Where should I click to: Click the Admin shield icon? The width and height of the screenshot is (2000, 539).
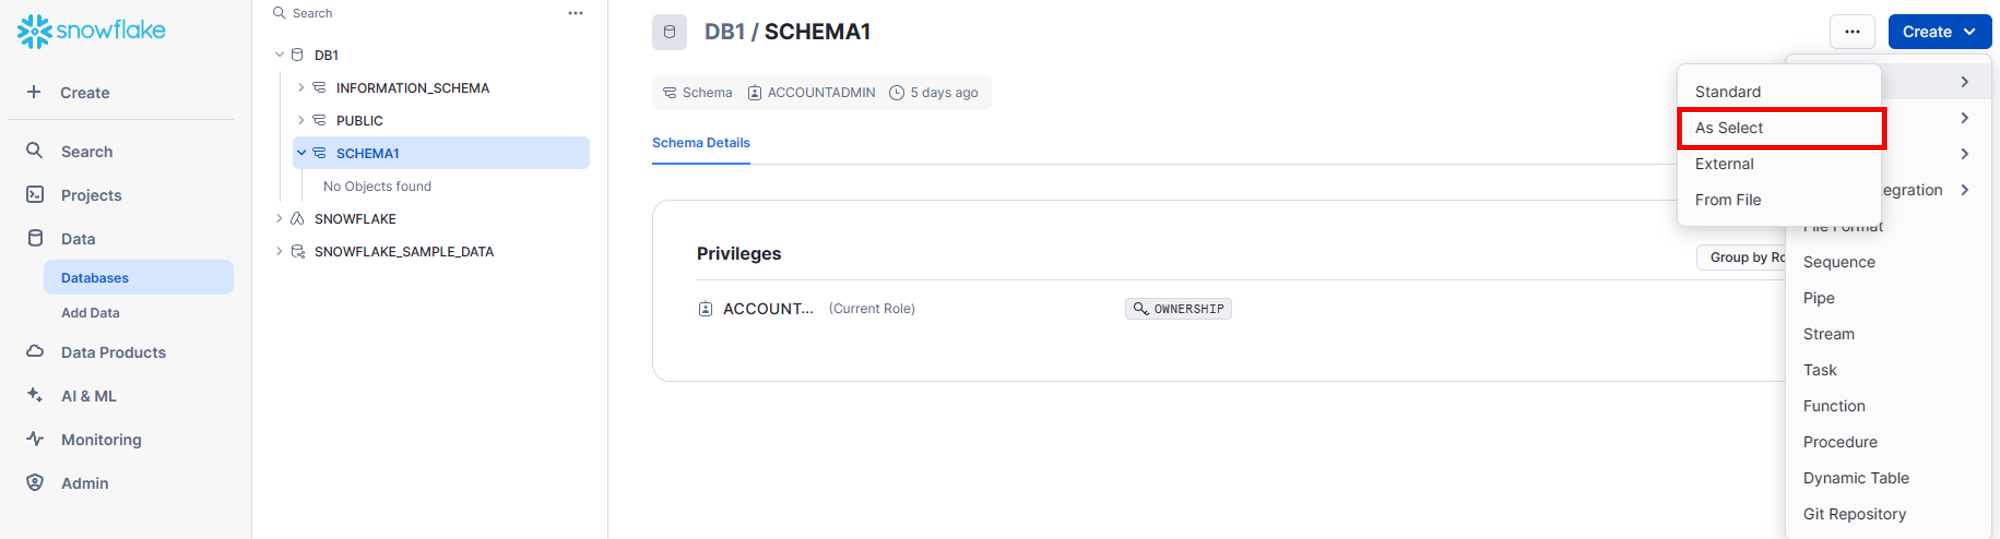35,483
